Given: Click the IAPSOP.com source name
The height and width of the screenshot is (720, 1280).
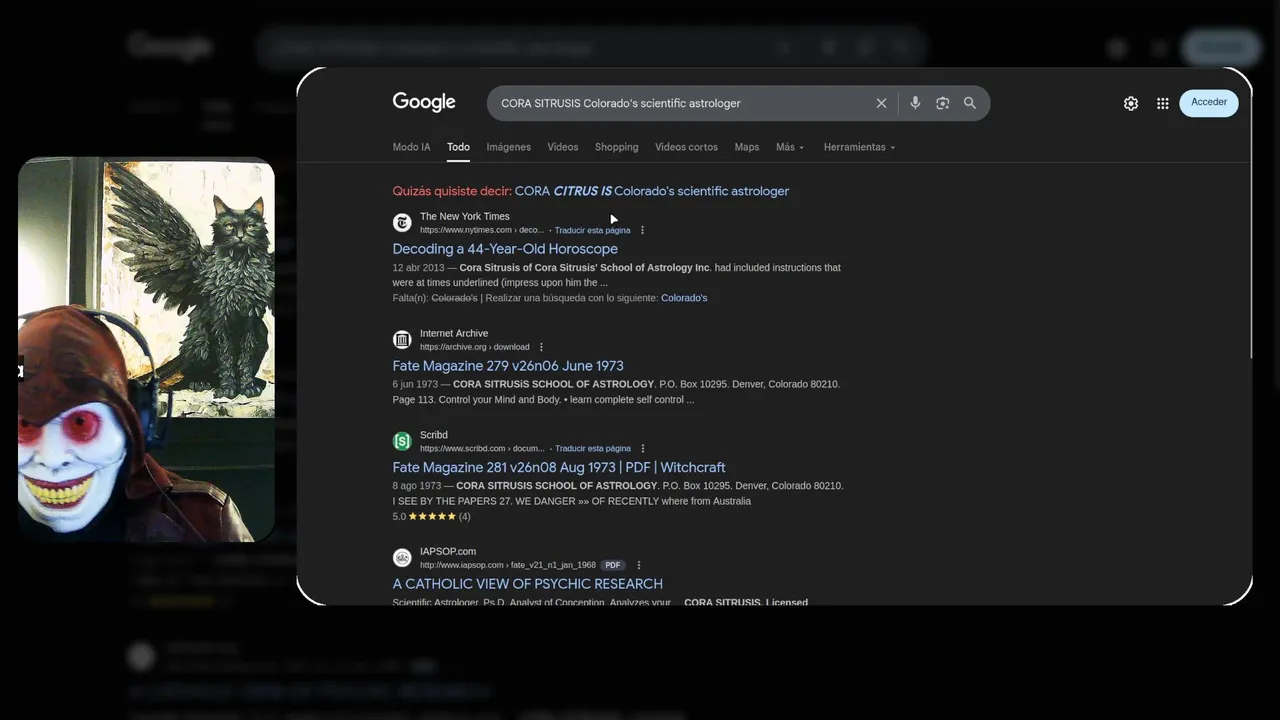Looking at the screenshot, I should tap(448, 551).
